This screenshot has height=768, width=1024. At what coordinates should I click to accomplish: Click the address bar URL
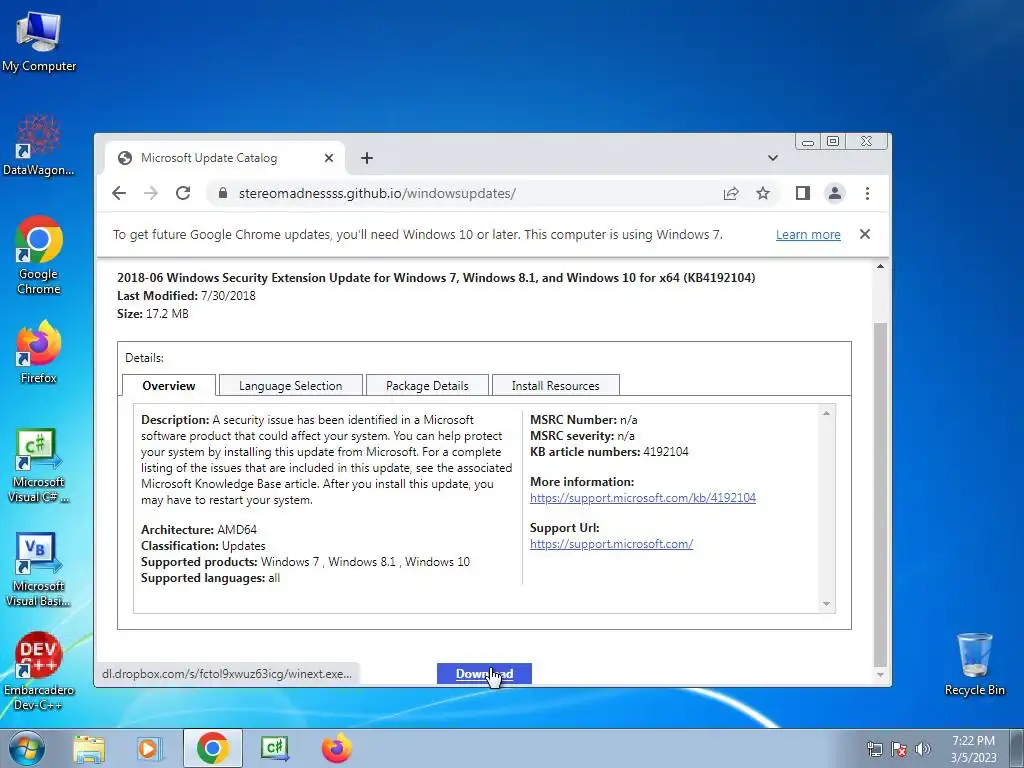pos(377,193)
